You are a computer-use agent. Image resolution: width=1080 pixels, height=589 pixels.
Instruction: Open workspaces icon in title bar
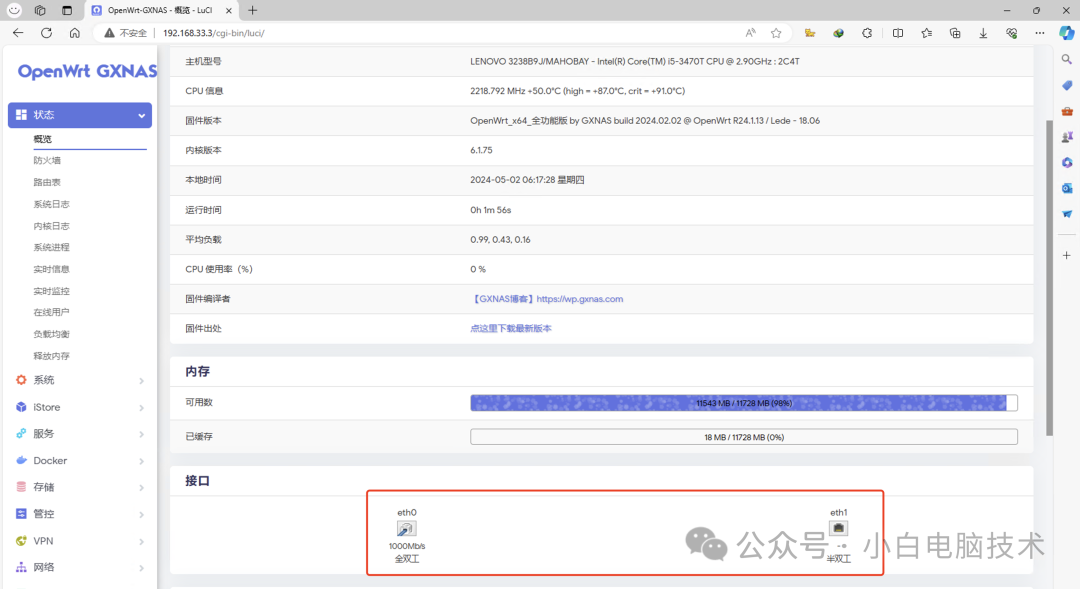(40, 10)
